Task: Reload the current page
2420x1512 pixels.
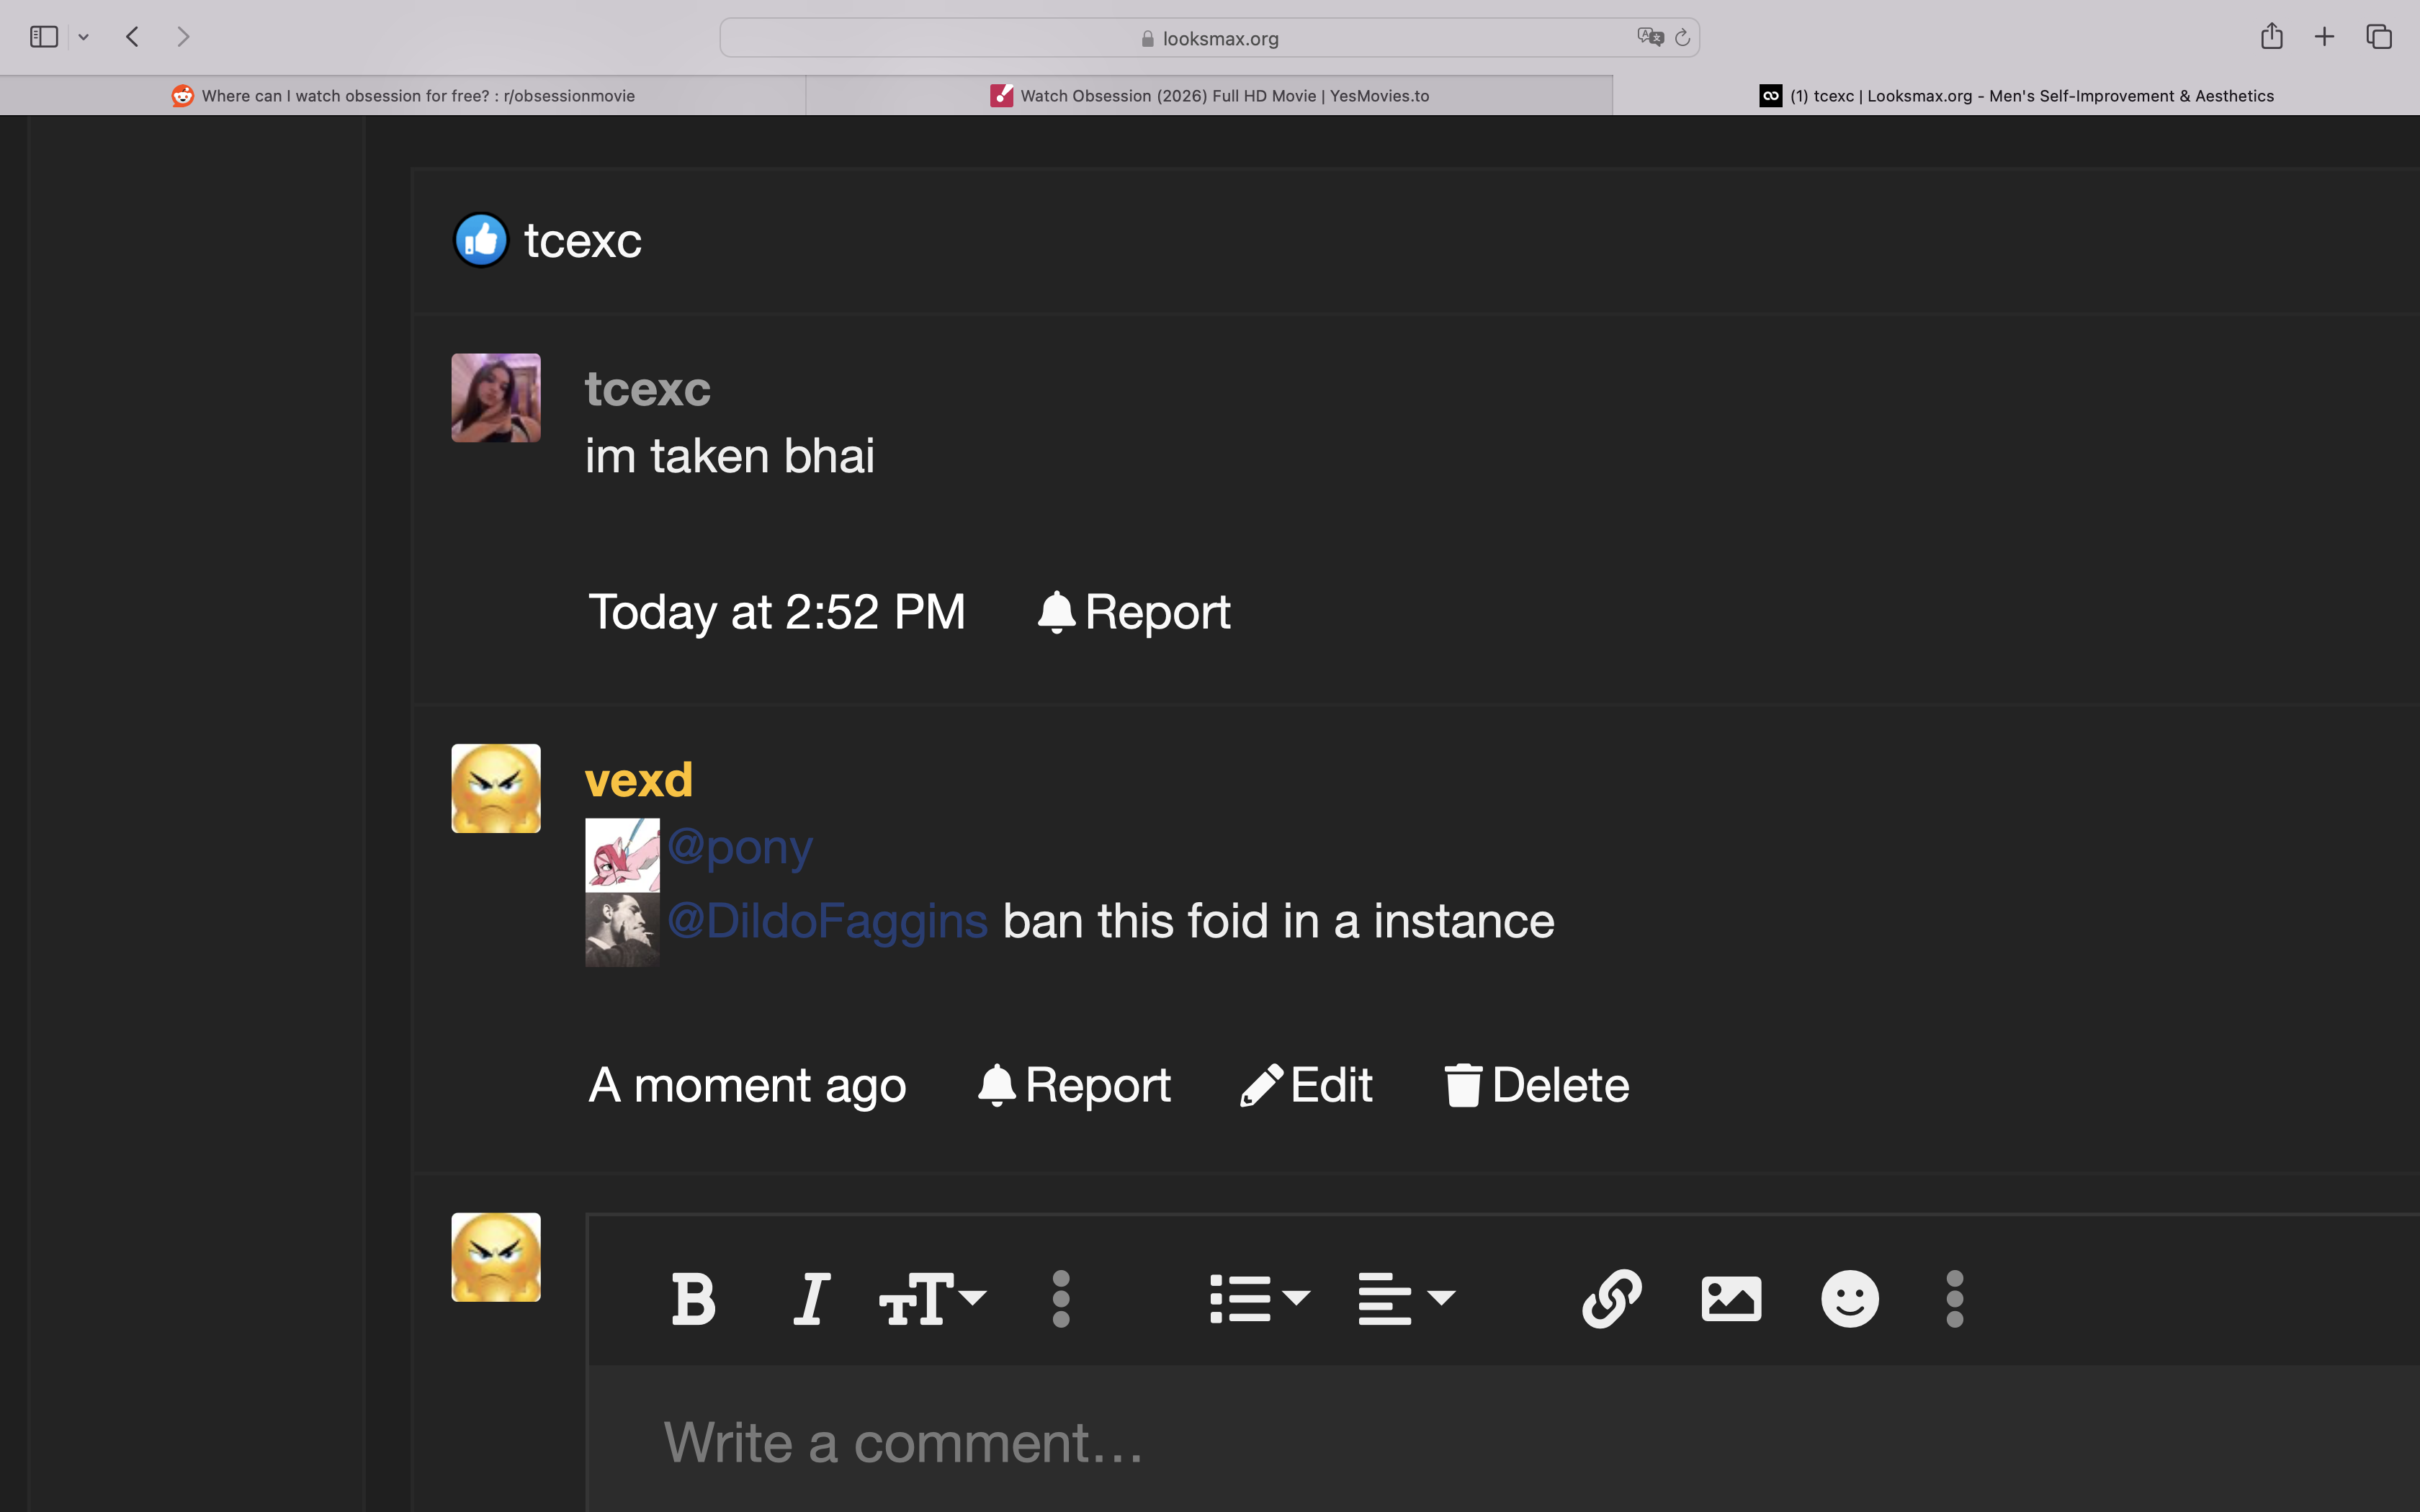Action: tap(1683, 37)
